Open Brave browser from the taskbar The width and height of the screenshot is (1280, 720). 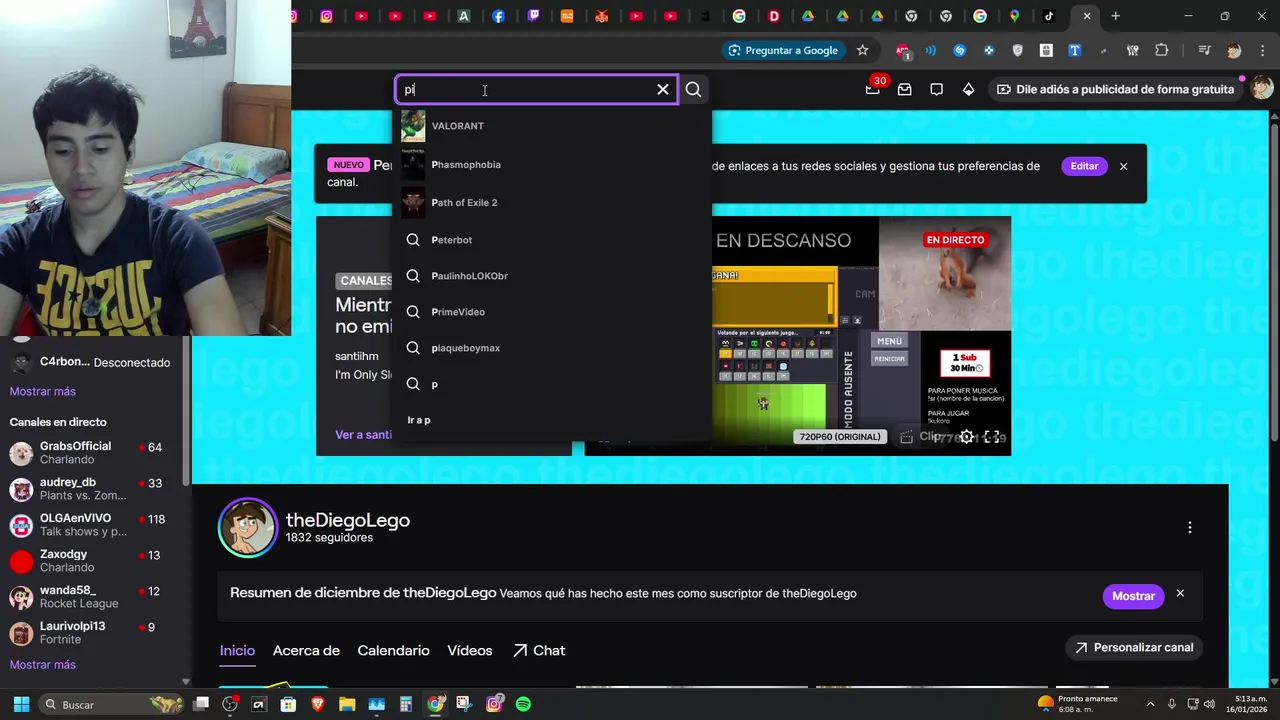coord(318,704)
